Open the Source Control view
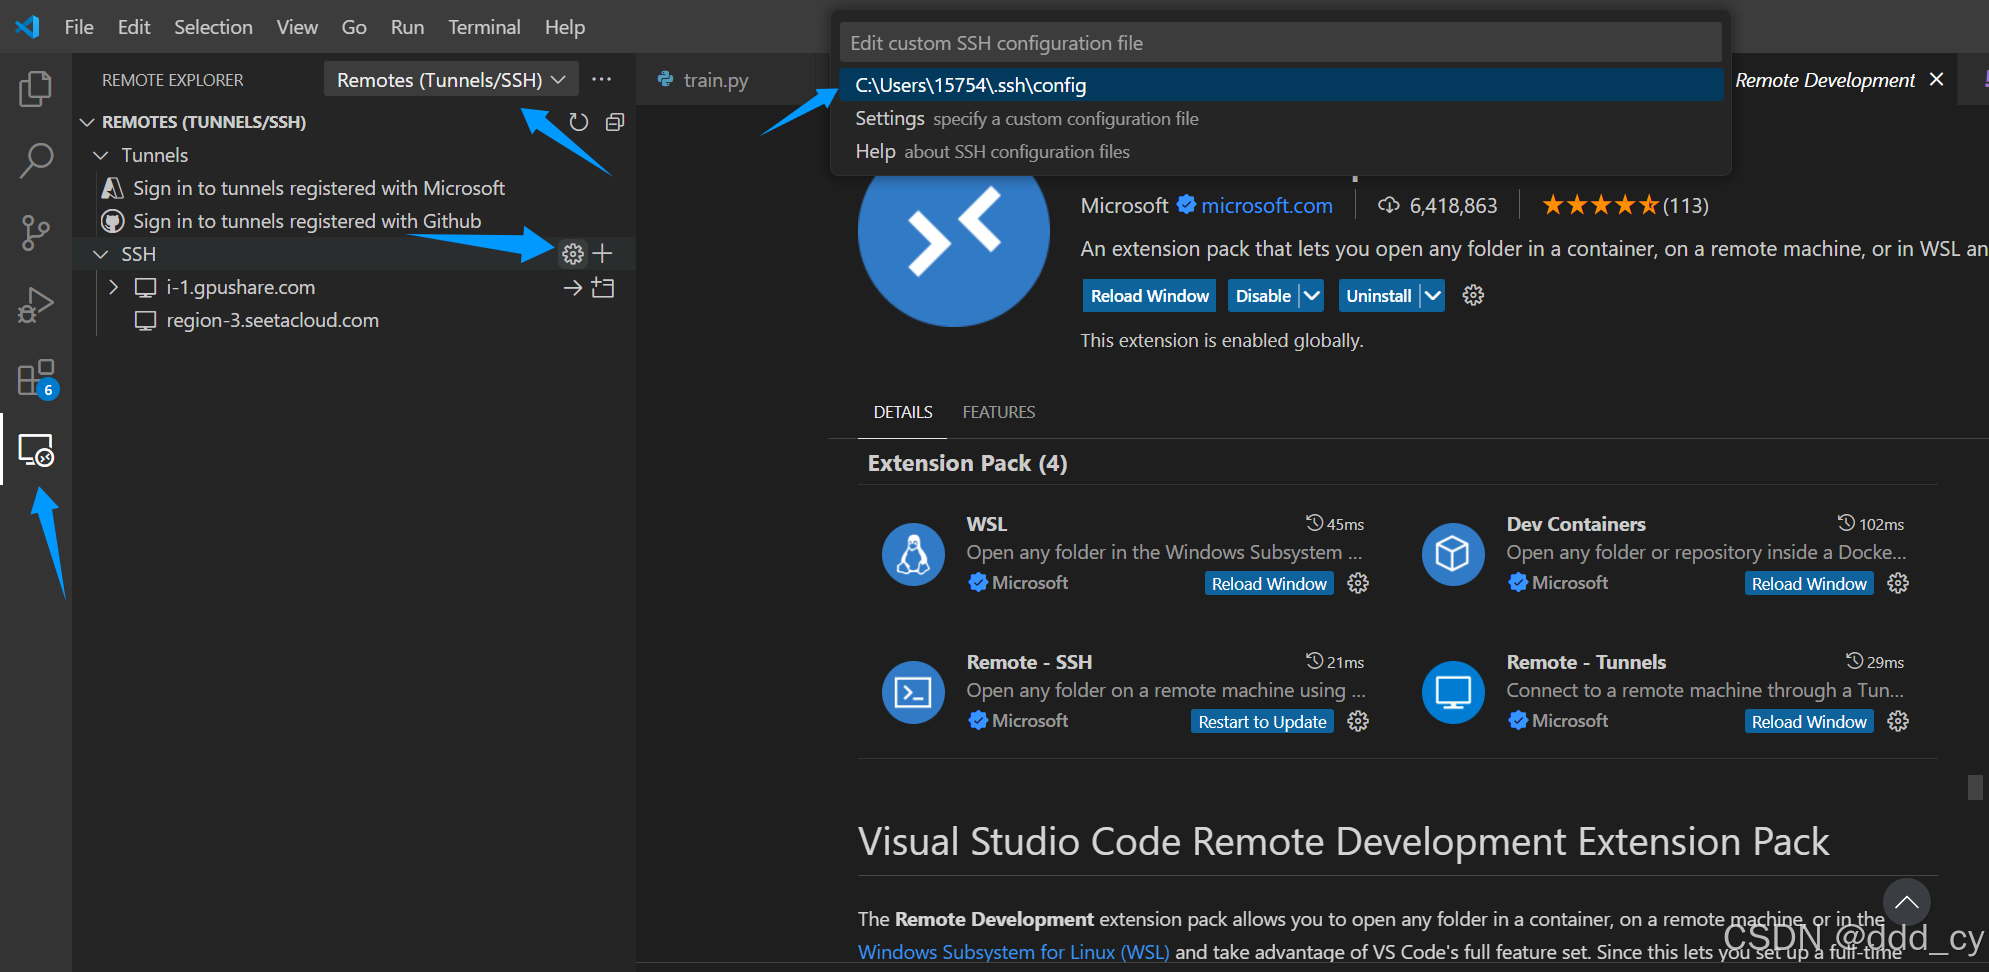 coord(36,233)
